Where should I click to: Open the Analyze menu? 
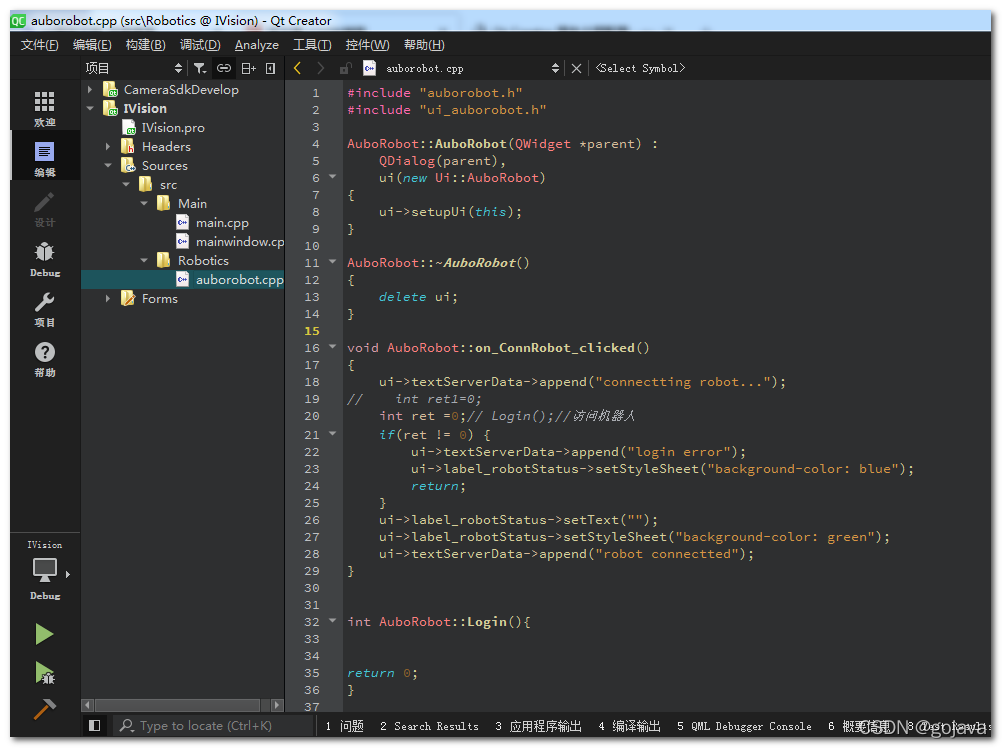pos(256,45)
